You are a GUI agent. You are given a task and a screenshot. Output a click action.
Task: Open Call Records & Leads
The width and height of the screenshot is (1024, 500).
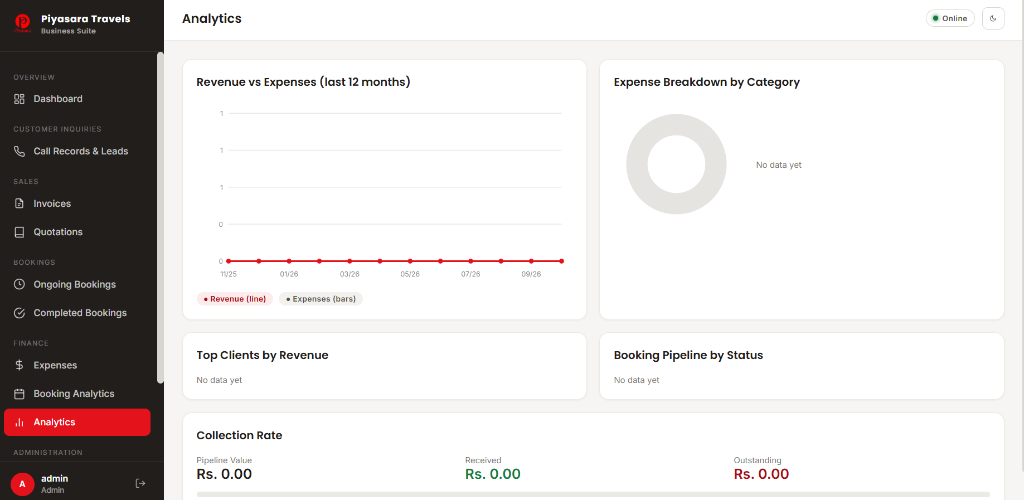click(77, 151)
